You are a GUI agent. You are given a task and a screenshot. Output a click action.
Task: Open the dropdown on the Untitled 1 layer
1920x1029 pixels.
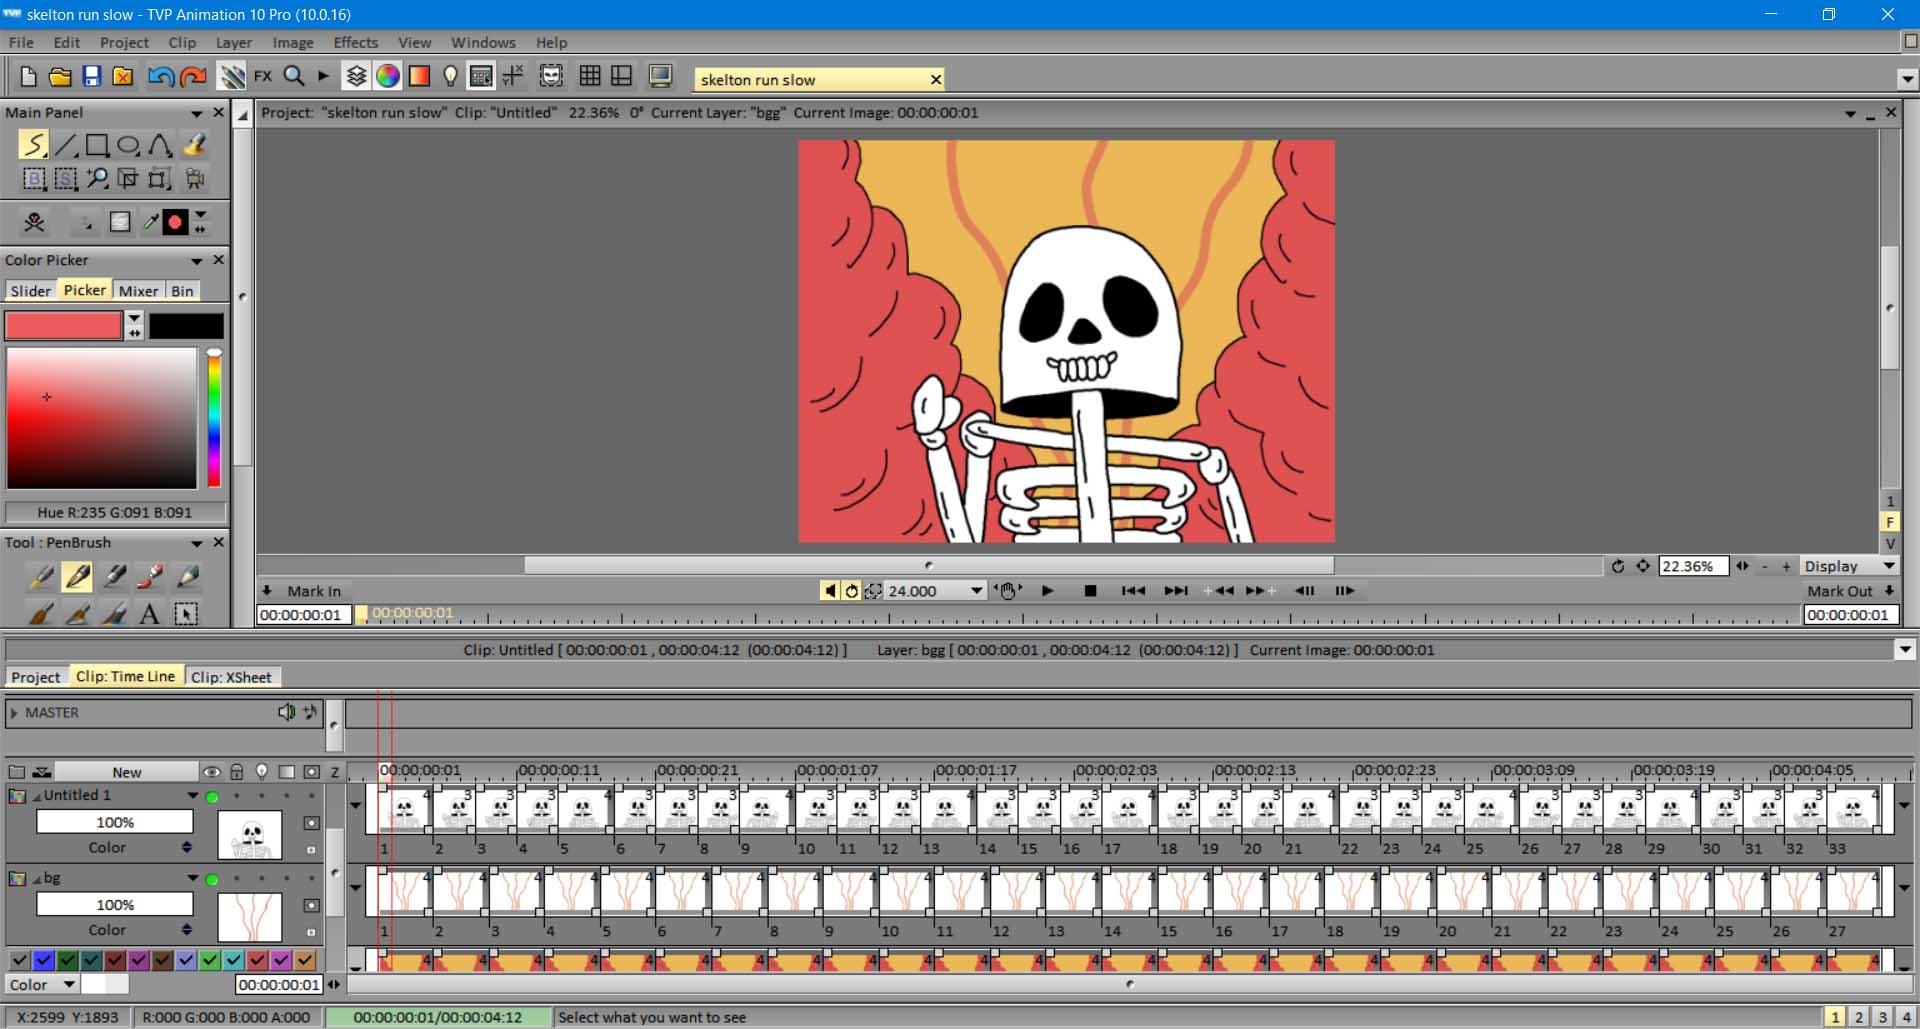coord(192,795)
